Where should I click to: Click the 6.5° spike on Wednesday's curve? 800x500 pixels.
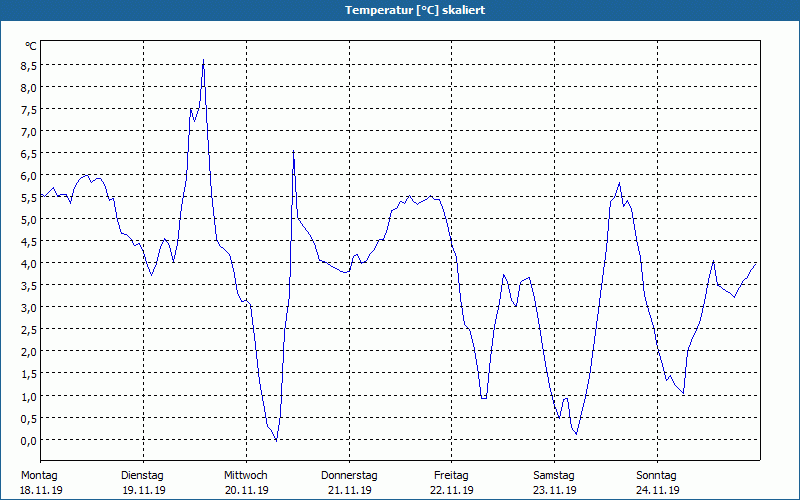pos(293,151)
